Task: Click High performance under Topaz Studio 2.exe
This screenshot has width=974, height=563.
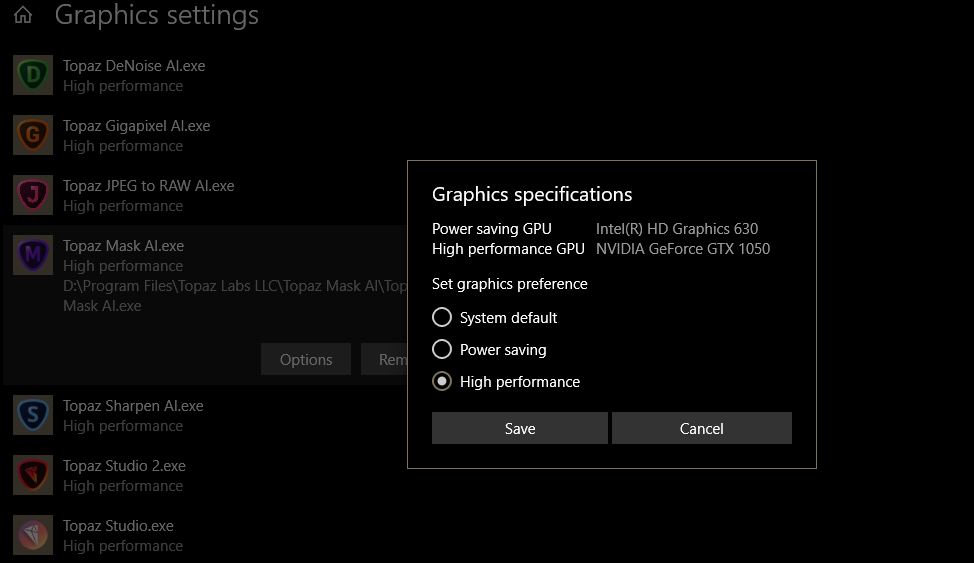Action: pos(123,485)
